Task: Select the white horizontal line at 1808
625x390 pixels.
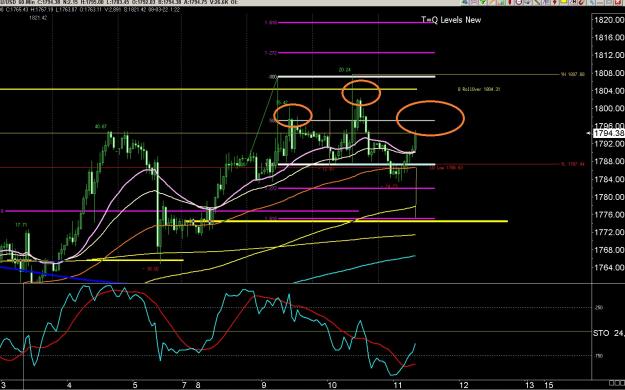Action: pos(356,76)
